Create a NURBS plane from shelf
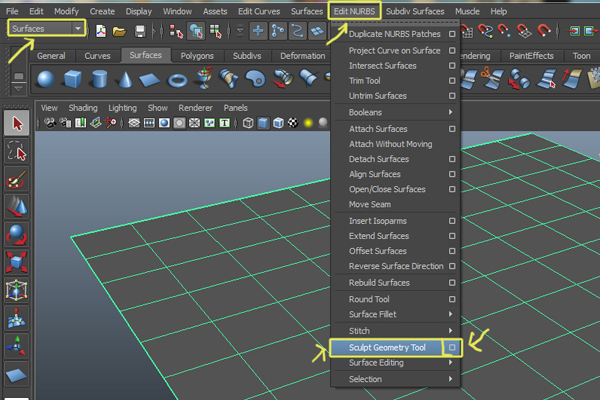This screenshot has width=600, height=400. pos(149,80)
